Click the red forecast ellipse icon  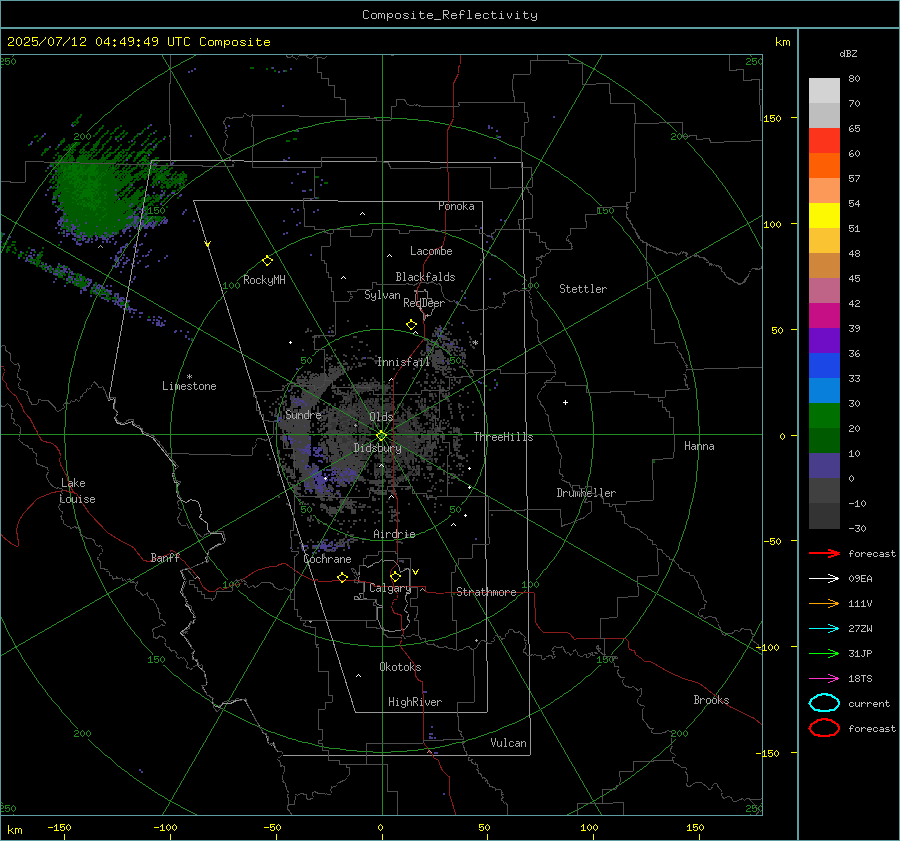pyautogui.click(x=824, y=728)
